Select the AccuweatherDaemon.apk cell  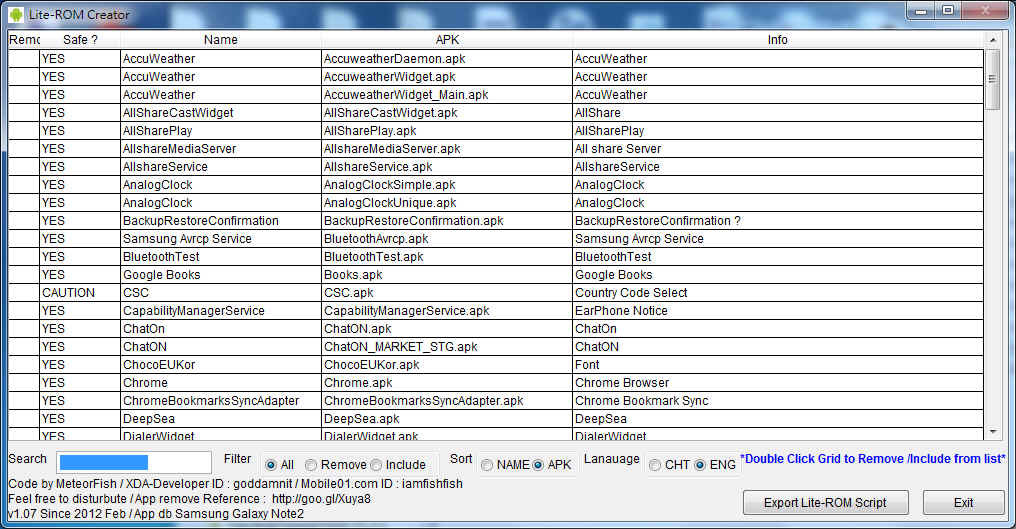coord(447,58)
